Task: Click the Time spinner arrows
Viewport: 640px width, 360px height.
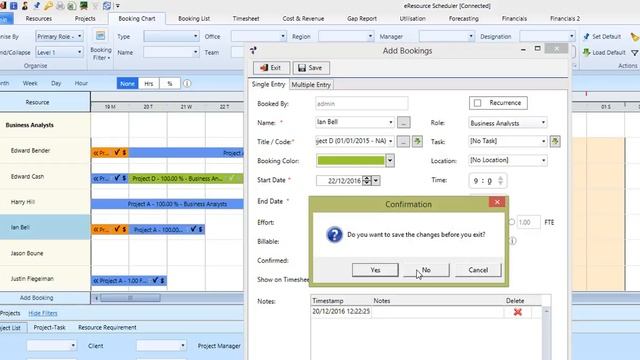Action: 500,180
